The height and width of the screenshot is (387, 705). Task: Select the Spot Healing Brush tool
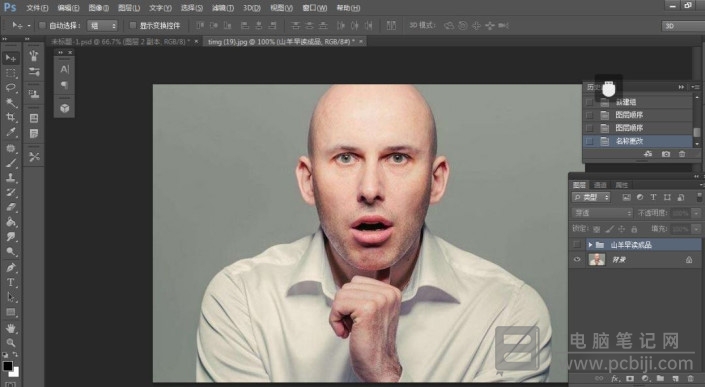(x=10, y=148)
